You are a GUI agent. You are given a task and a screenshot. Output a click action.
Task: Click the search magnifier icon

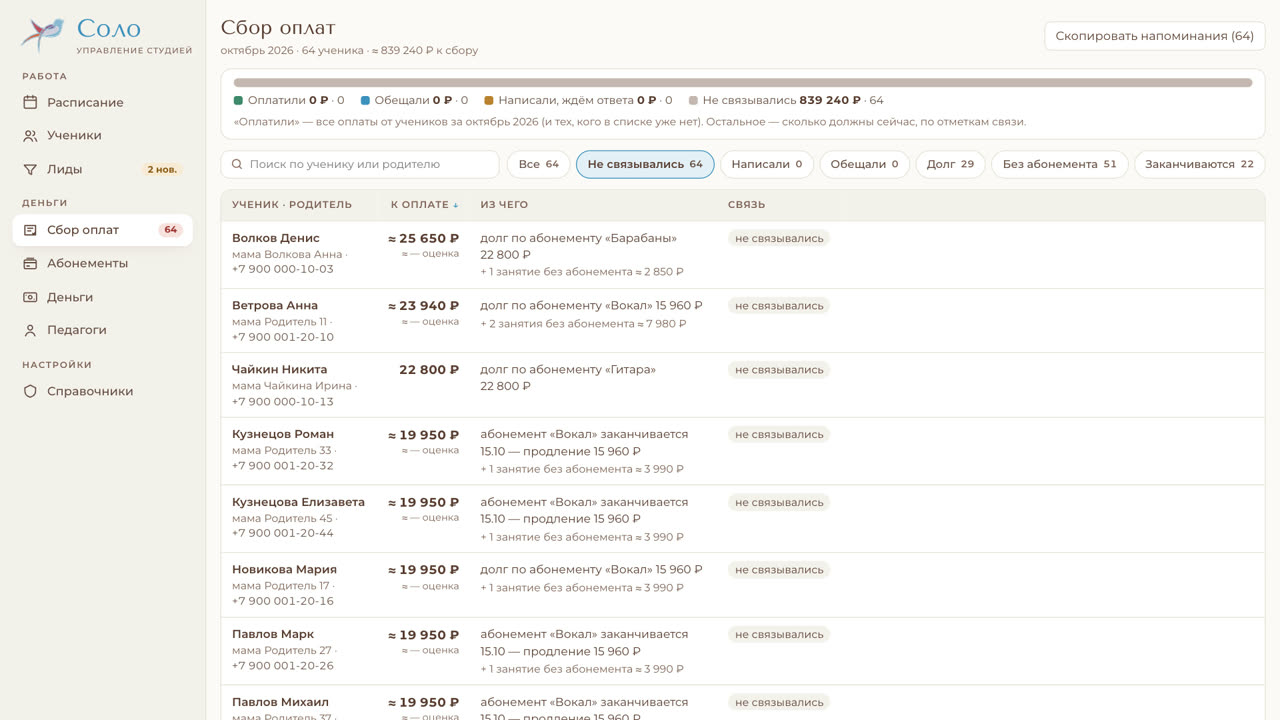coord(237,164)
